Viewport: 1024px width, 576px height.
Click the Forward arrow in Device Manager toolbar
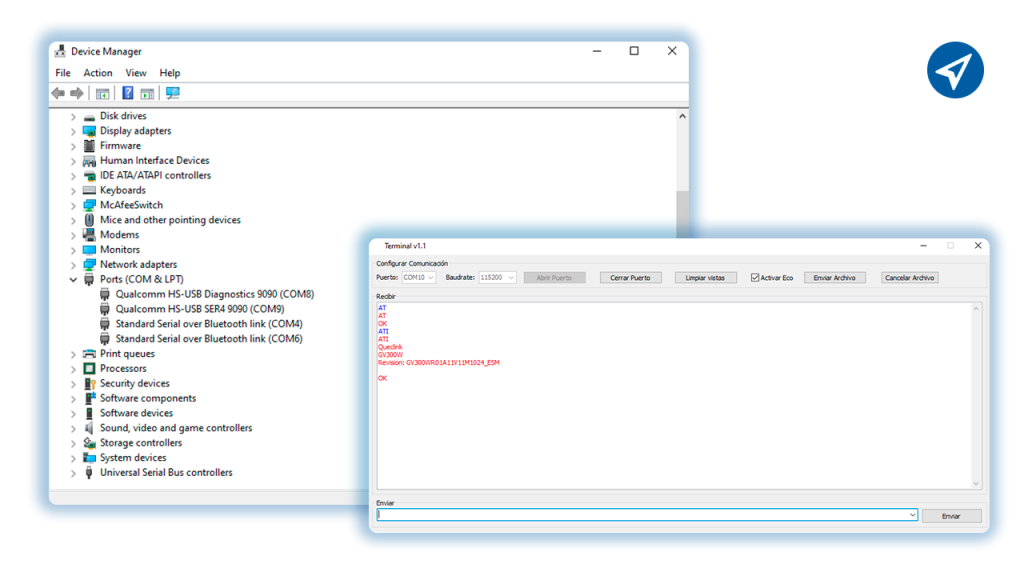click(77, 93)
